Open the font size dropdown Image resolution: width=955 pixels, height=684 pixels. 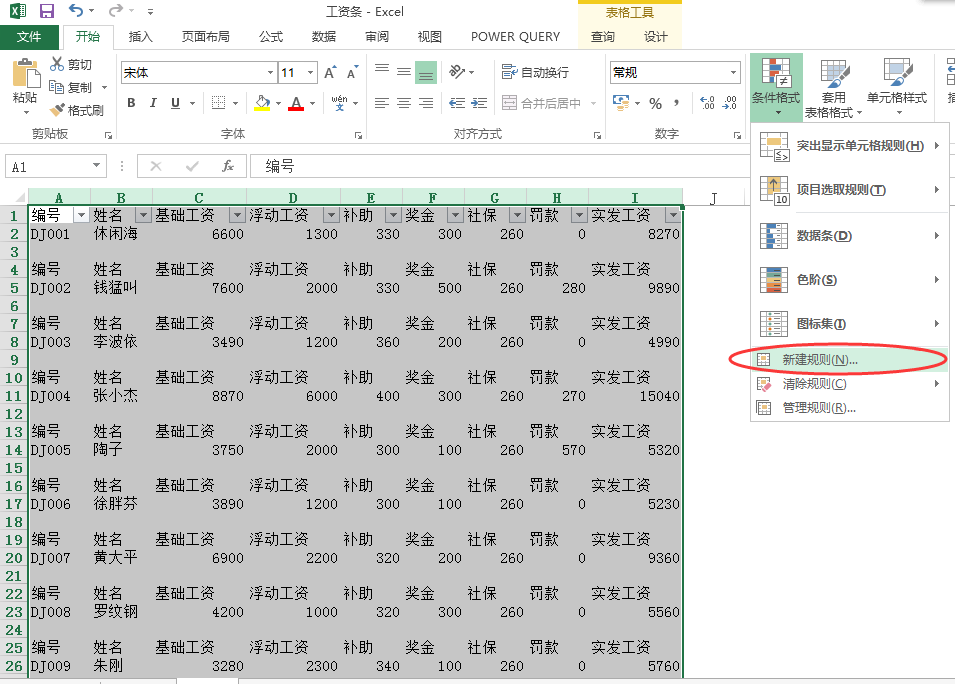click(311, 72)
